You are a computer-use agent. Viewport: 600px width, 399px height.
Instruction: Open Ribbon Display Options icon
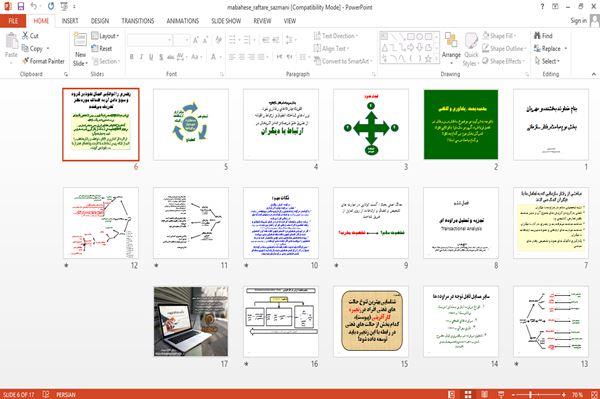(555, 7)
